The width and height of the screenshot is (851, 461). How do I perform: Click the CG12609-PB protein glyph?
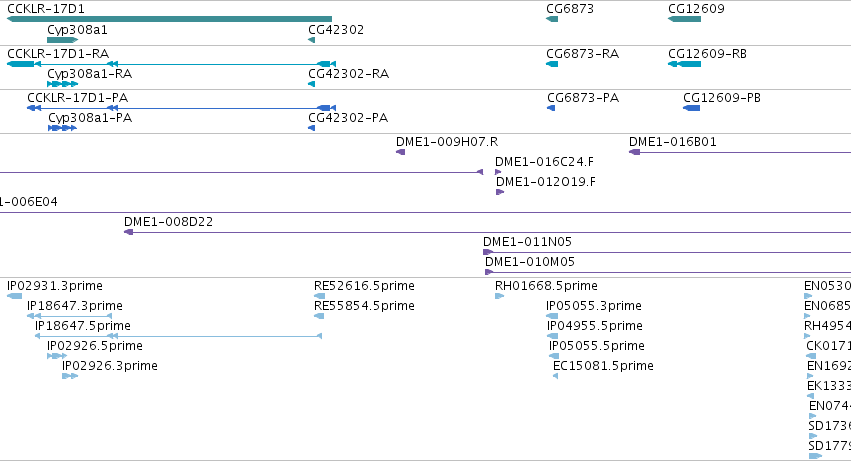(691, 108)
